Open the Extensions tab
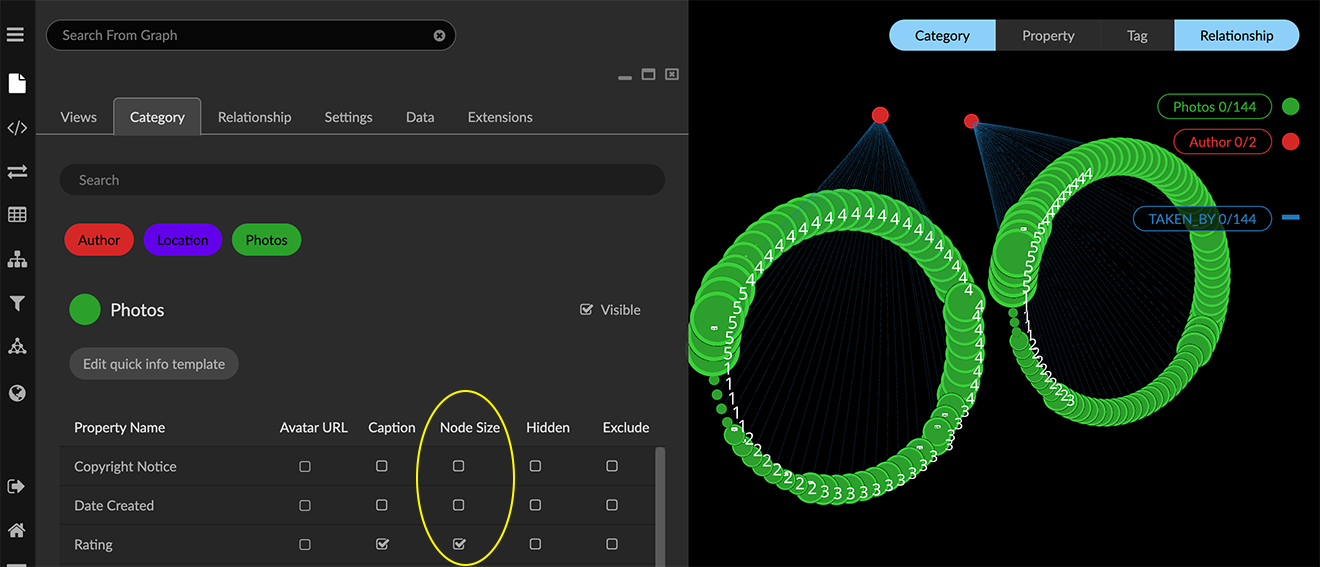1320x567 pixels. tap(500, 117)
